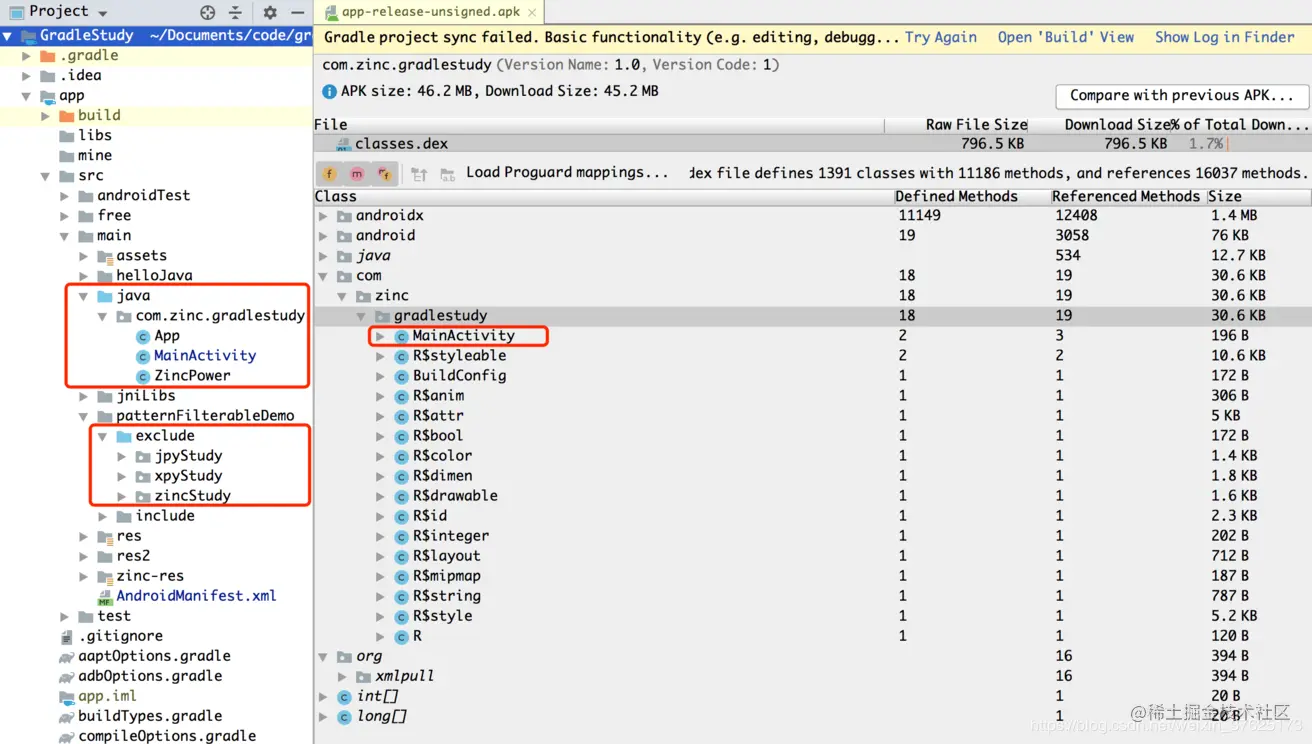
Task: Click the app.iml file icon
Action: pos(66,696)
